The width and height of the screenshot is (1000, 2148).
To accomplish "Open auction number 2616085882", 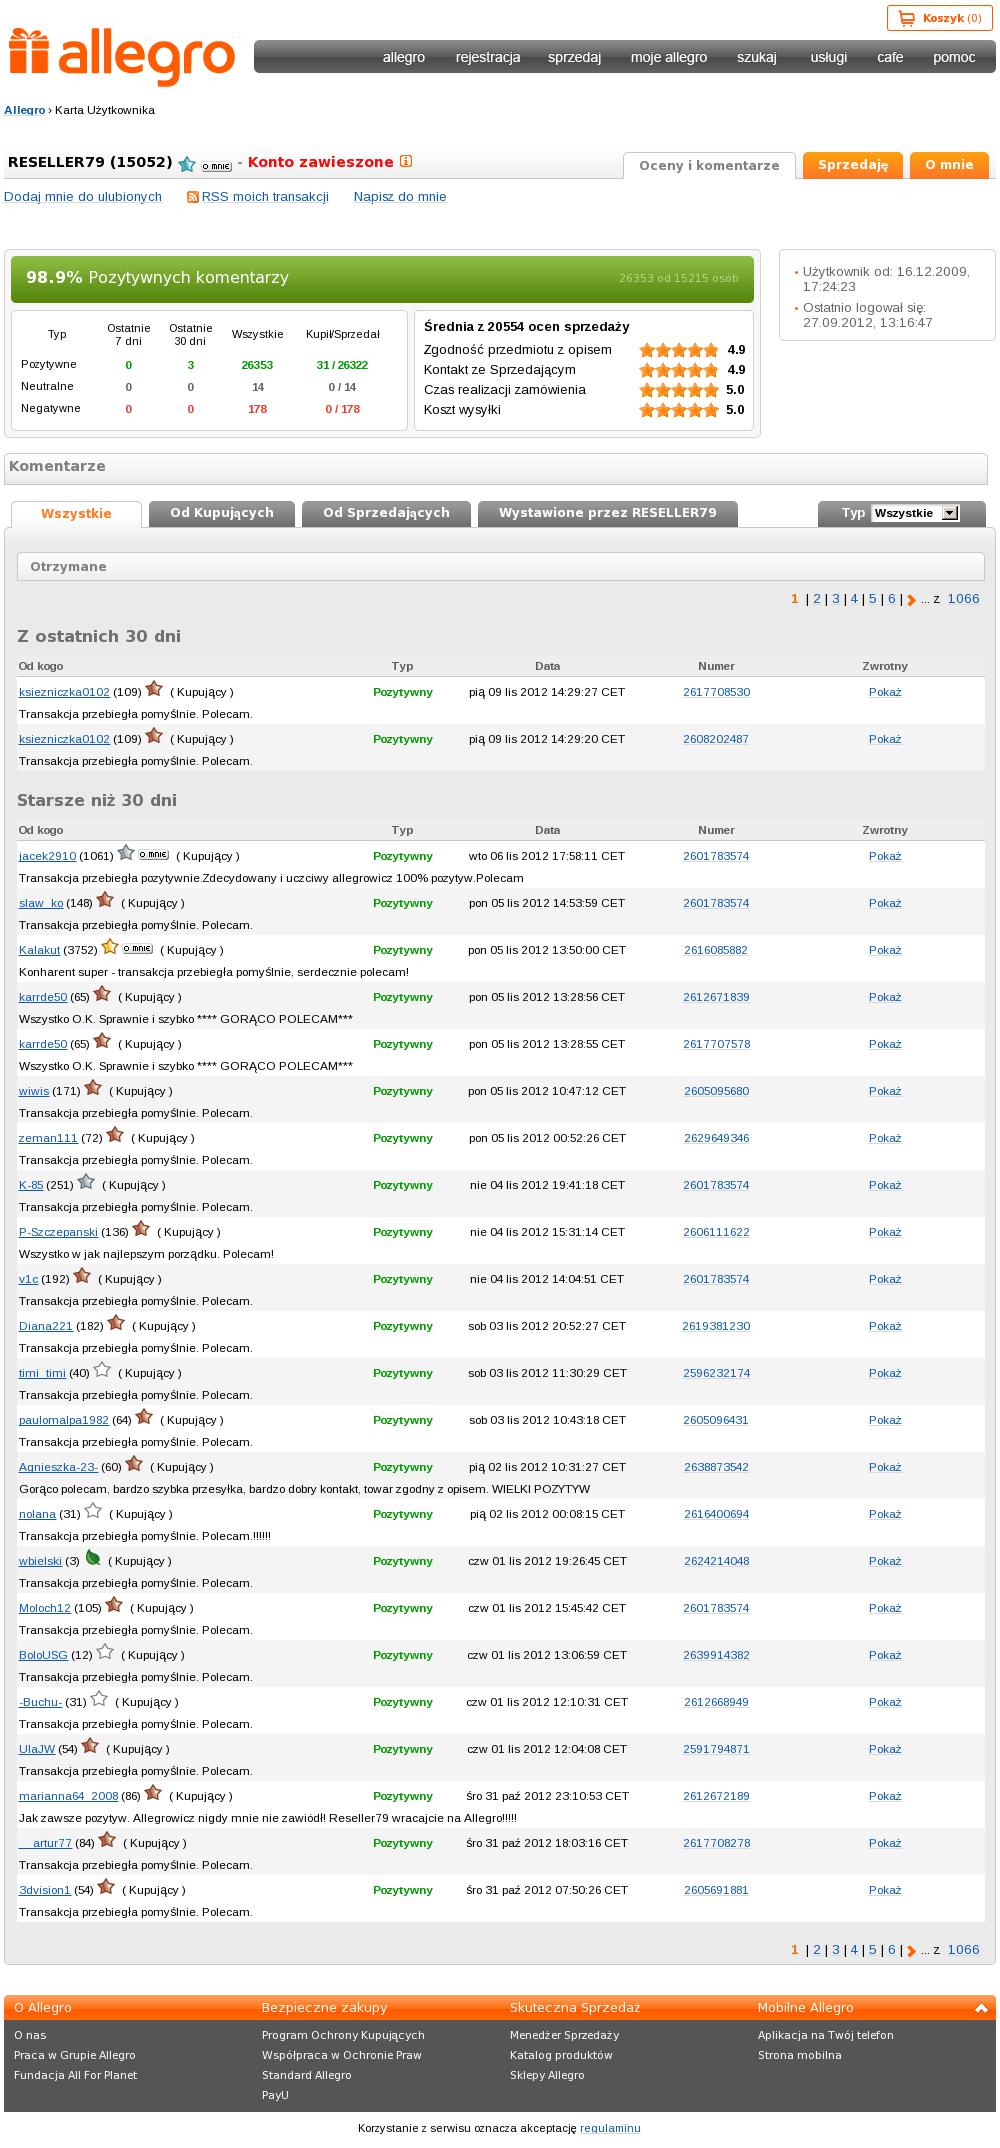I will (x=716, y=950).
